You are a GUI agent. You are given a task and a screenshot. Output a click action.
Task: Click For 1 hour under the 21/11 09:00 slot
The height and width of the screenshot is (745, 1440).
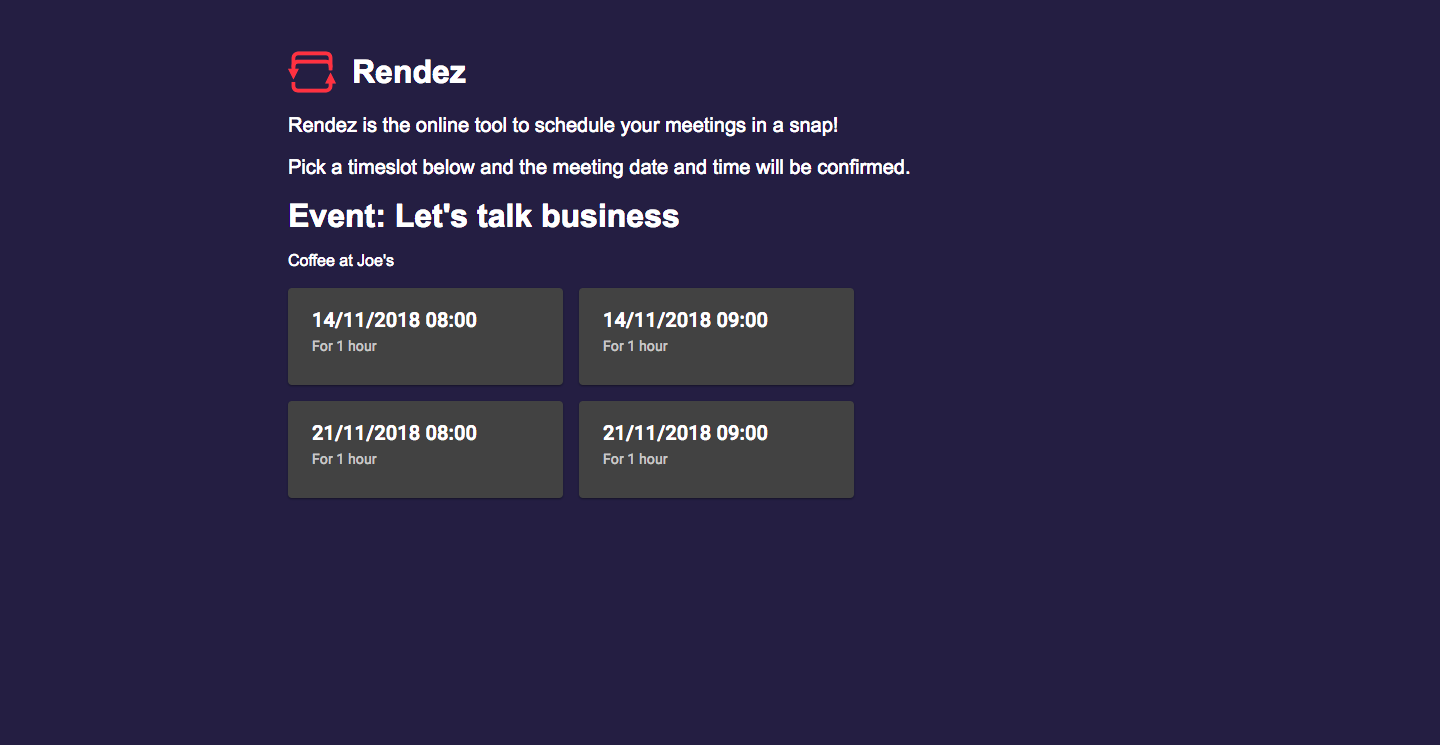tap(635, 458)
